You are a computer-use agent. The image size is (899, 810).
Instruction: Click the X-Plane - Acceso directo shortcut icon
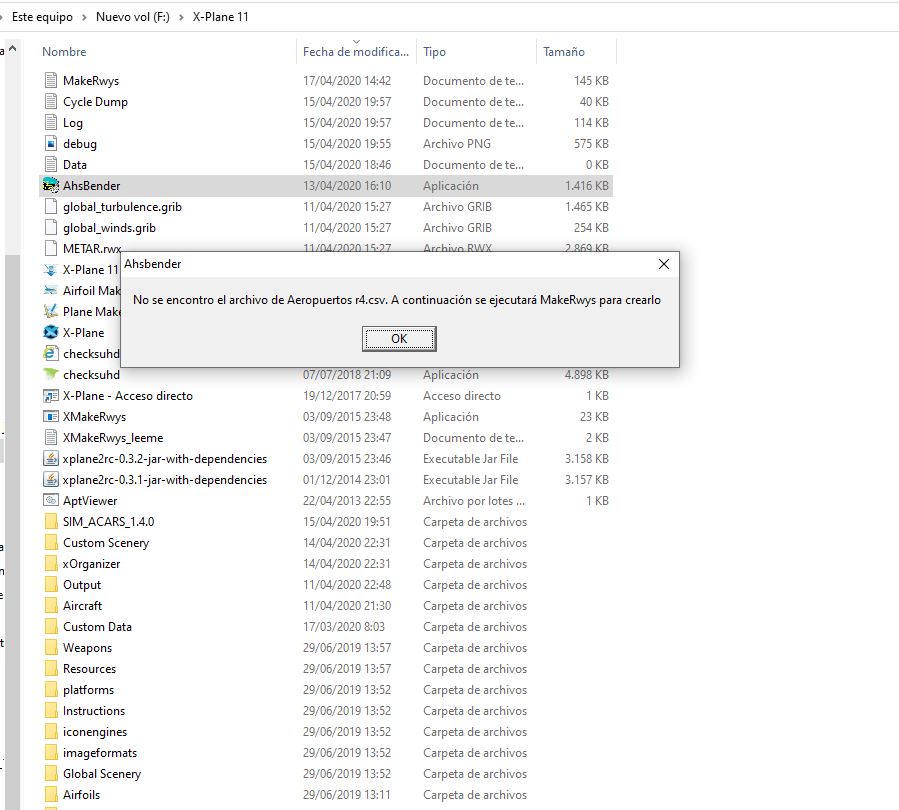pos(51,396)
